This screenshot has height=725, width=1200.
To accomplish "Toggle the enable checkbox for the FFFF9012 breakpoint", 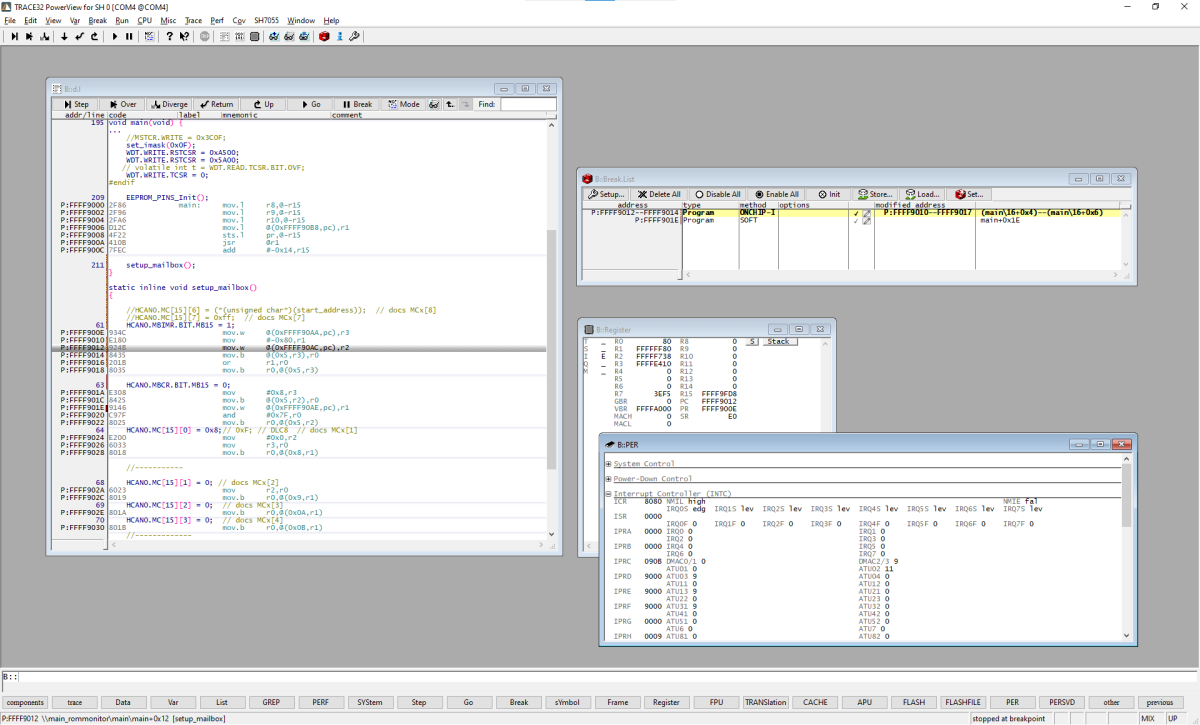I will (857, 213).
